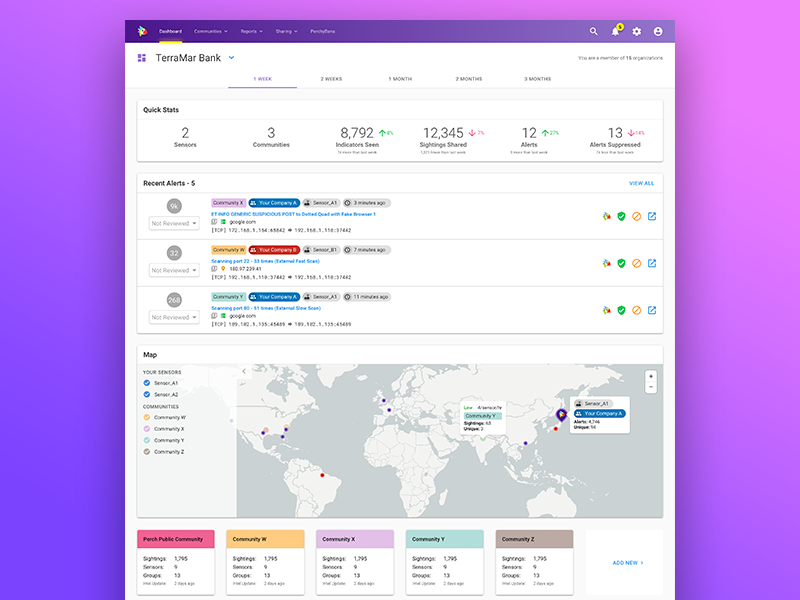Switch to 3 MONTHS time range tab
Viewport: 800px width, 600px height.
coord(538,79)
